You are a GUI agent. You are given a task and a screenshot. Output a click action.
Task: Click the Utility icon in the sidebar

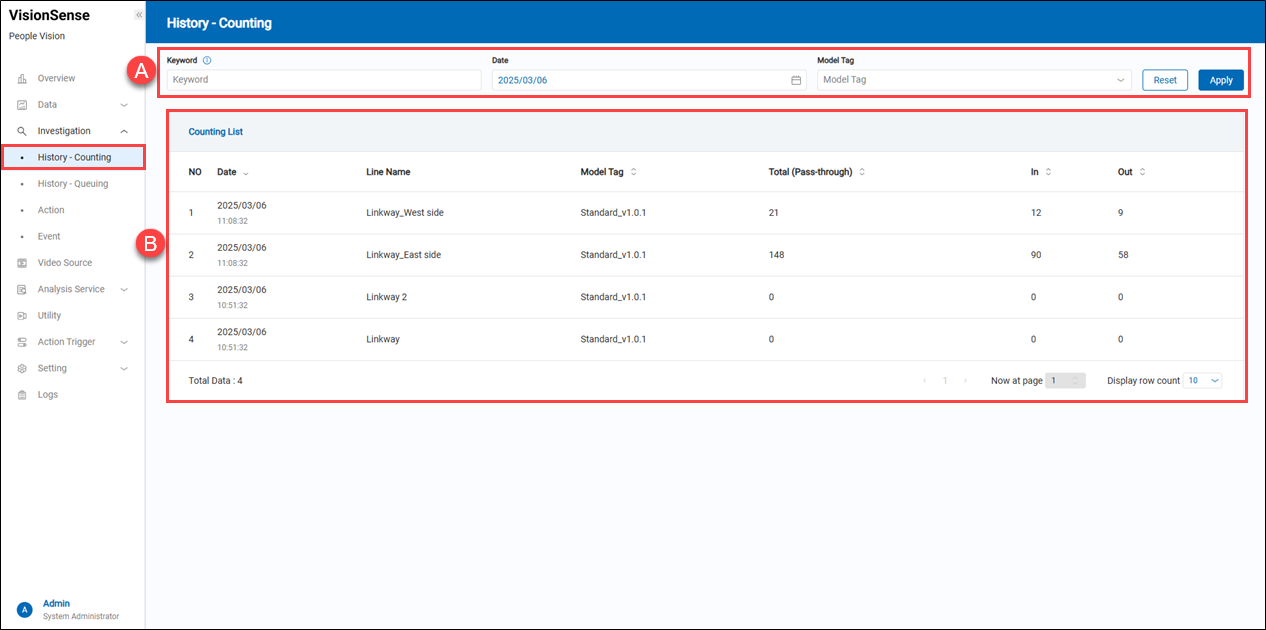[x=22, y=316]
